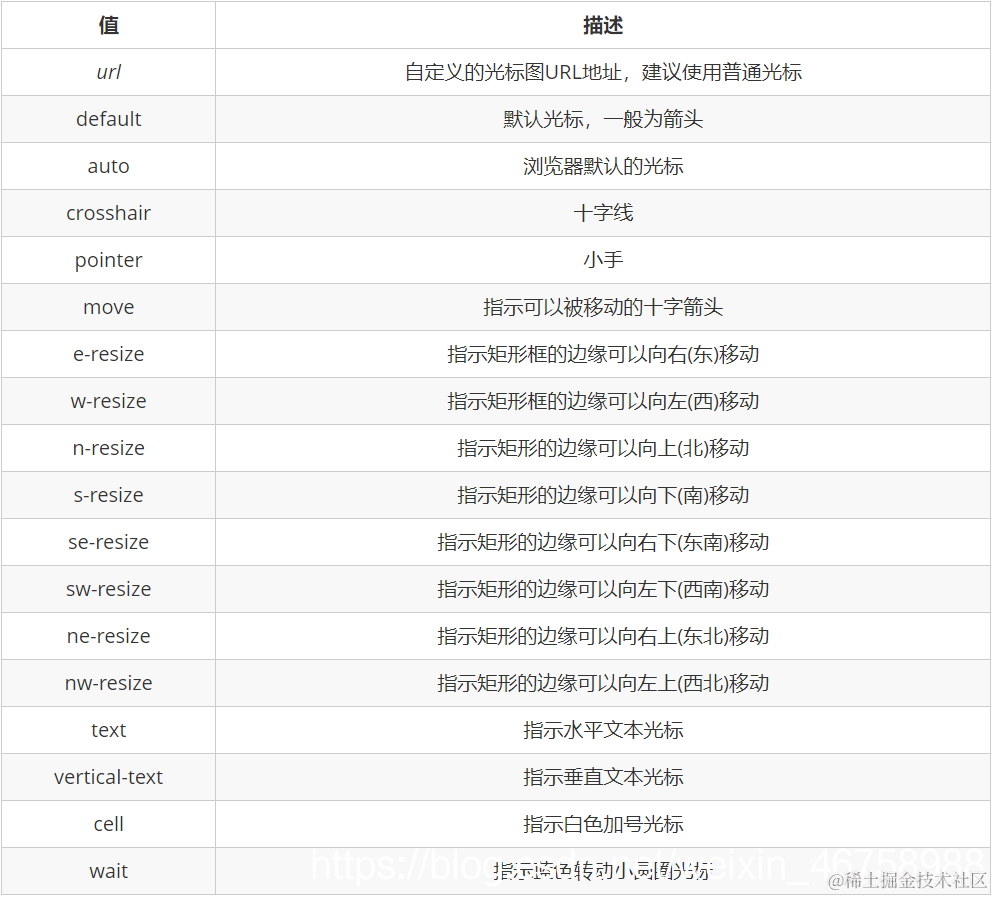The width and height of the screenshot is (994, 897).
Task: Select the 'move' value cell
Action: pos(108,307)
